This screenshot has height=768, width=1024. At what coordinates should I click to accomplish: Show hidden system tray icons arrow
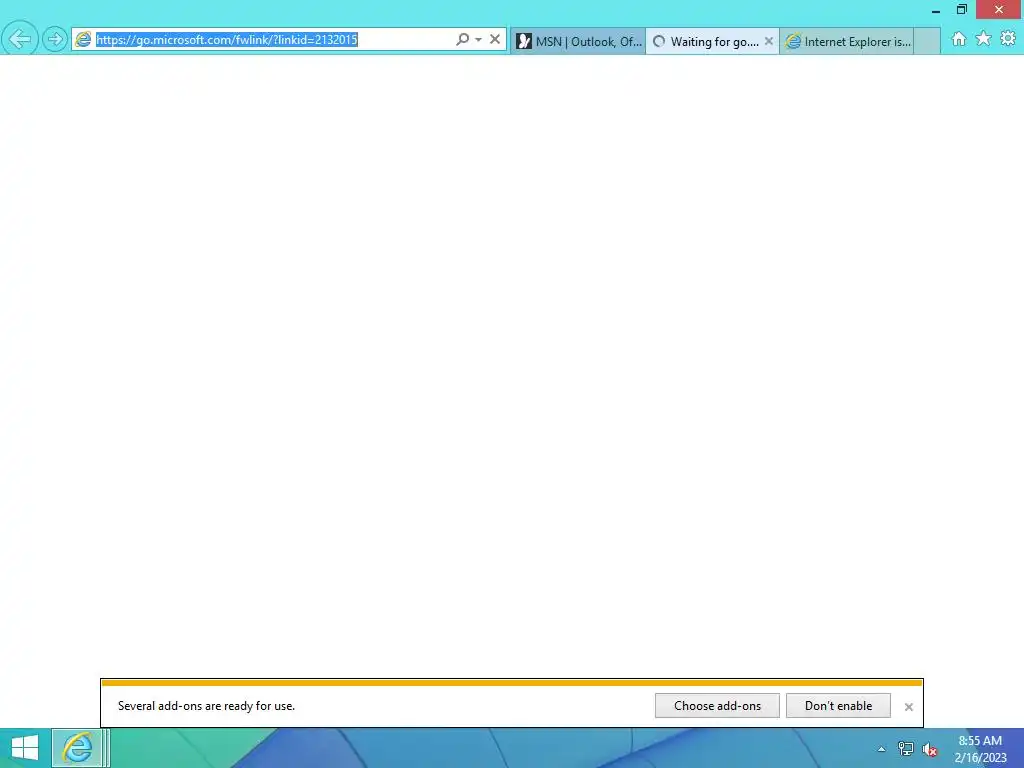point(882,749)
